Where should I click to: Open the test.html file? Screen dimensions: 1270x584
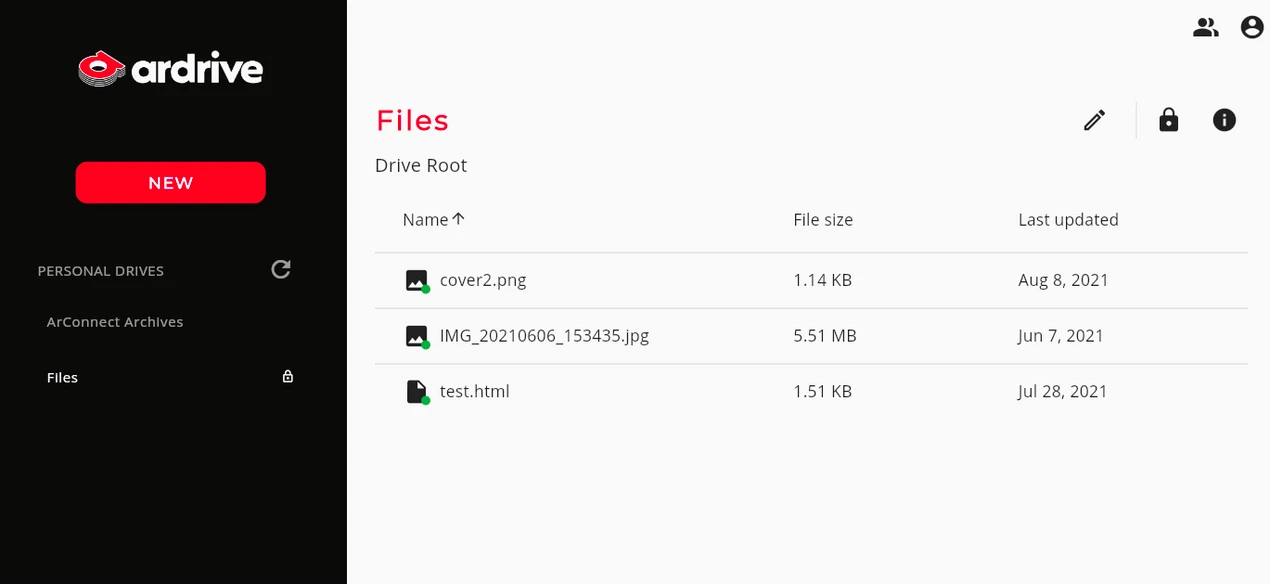tap(475, 392)
